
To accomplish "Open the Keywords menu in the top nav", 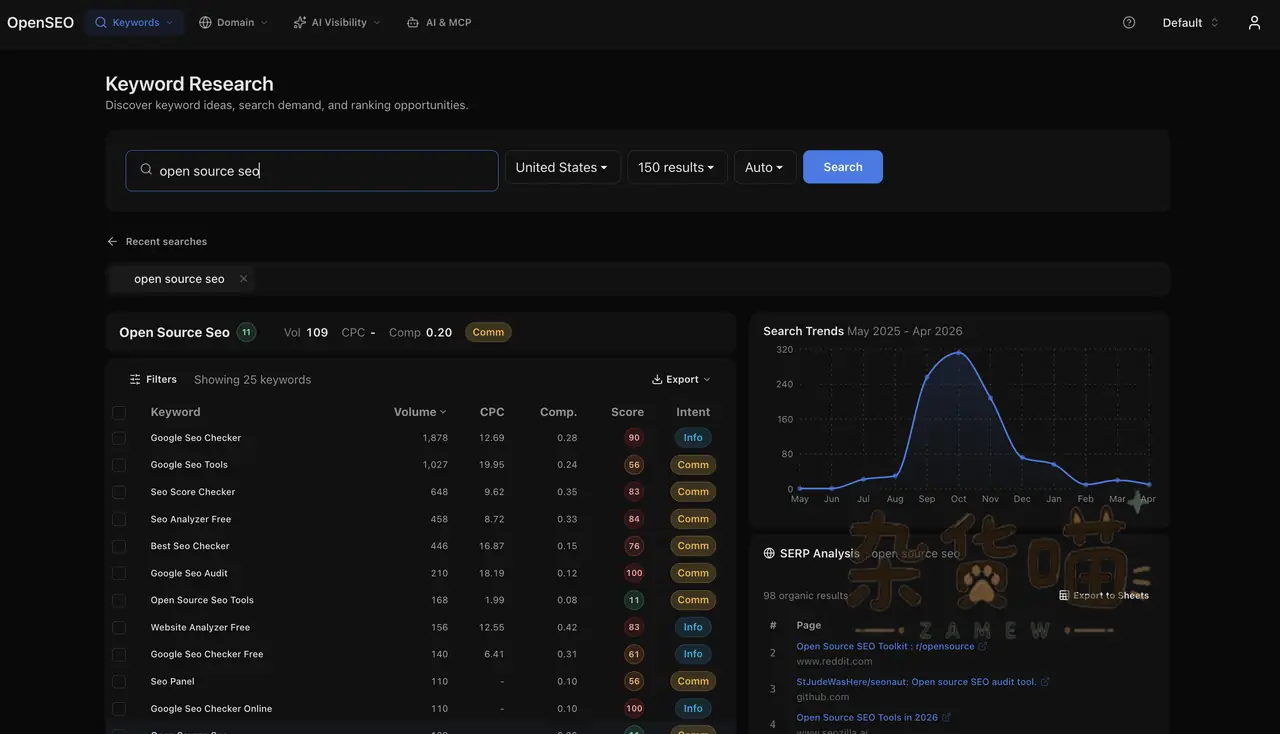I will point(134,22).
